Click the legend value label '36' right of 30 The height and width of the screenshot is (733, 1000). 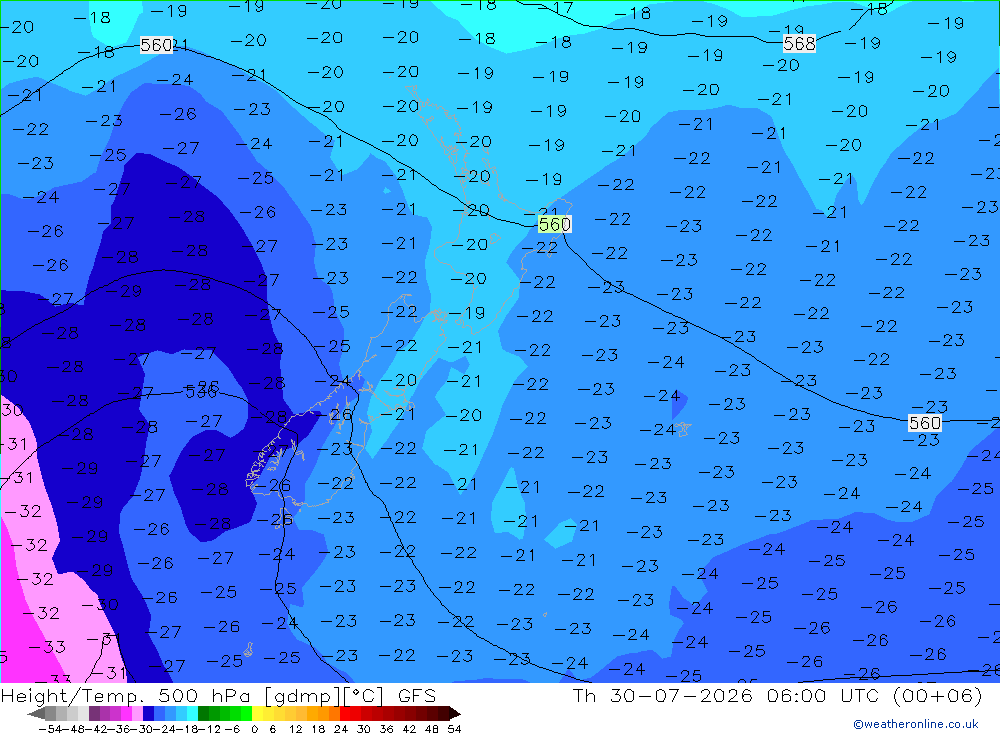[386, 729]
